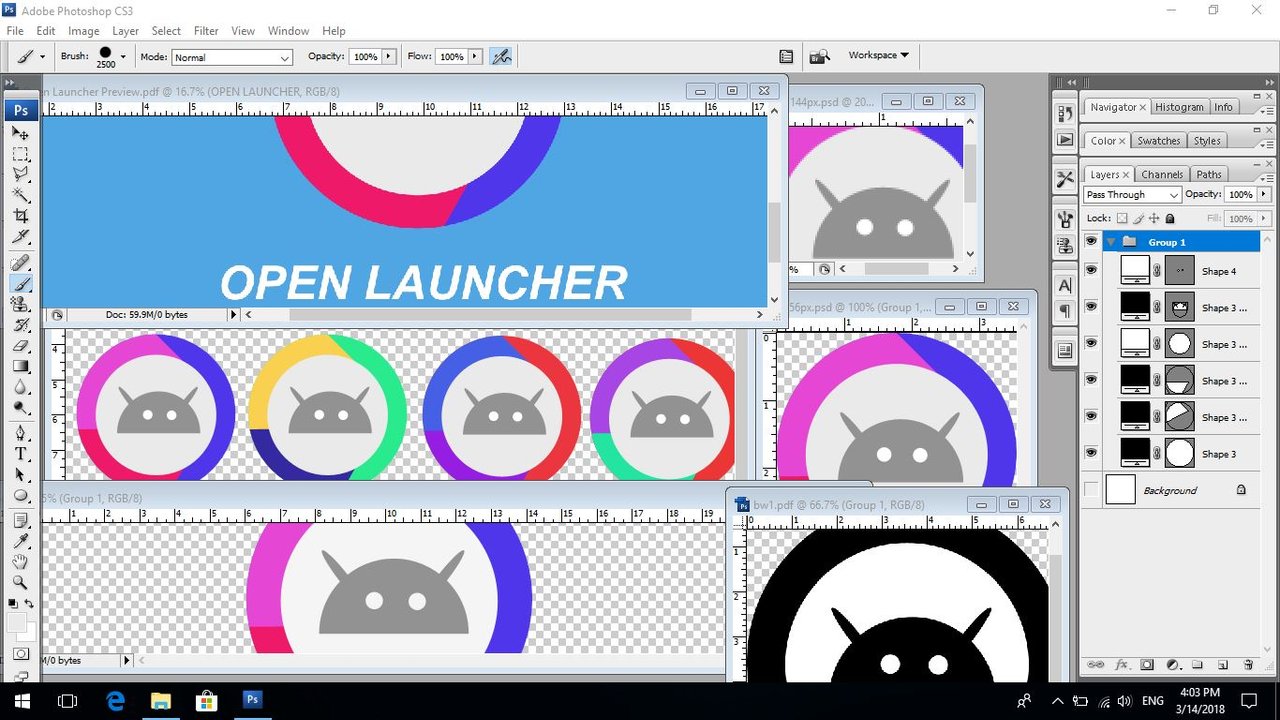The image size is (1280, 720).
Task: Select the Move tool
Action: tap(21, 133)
